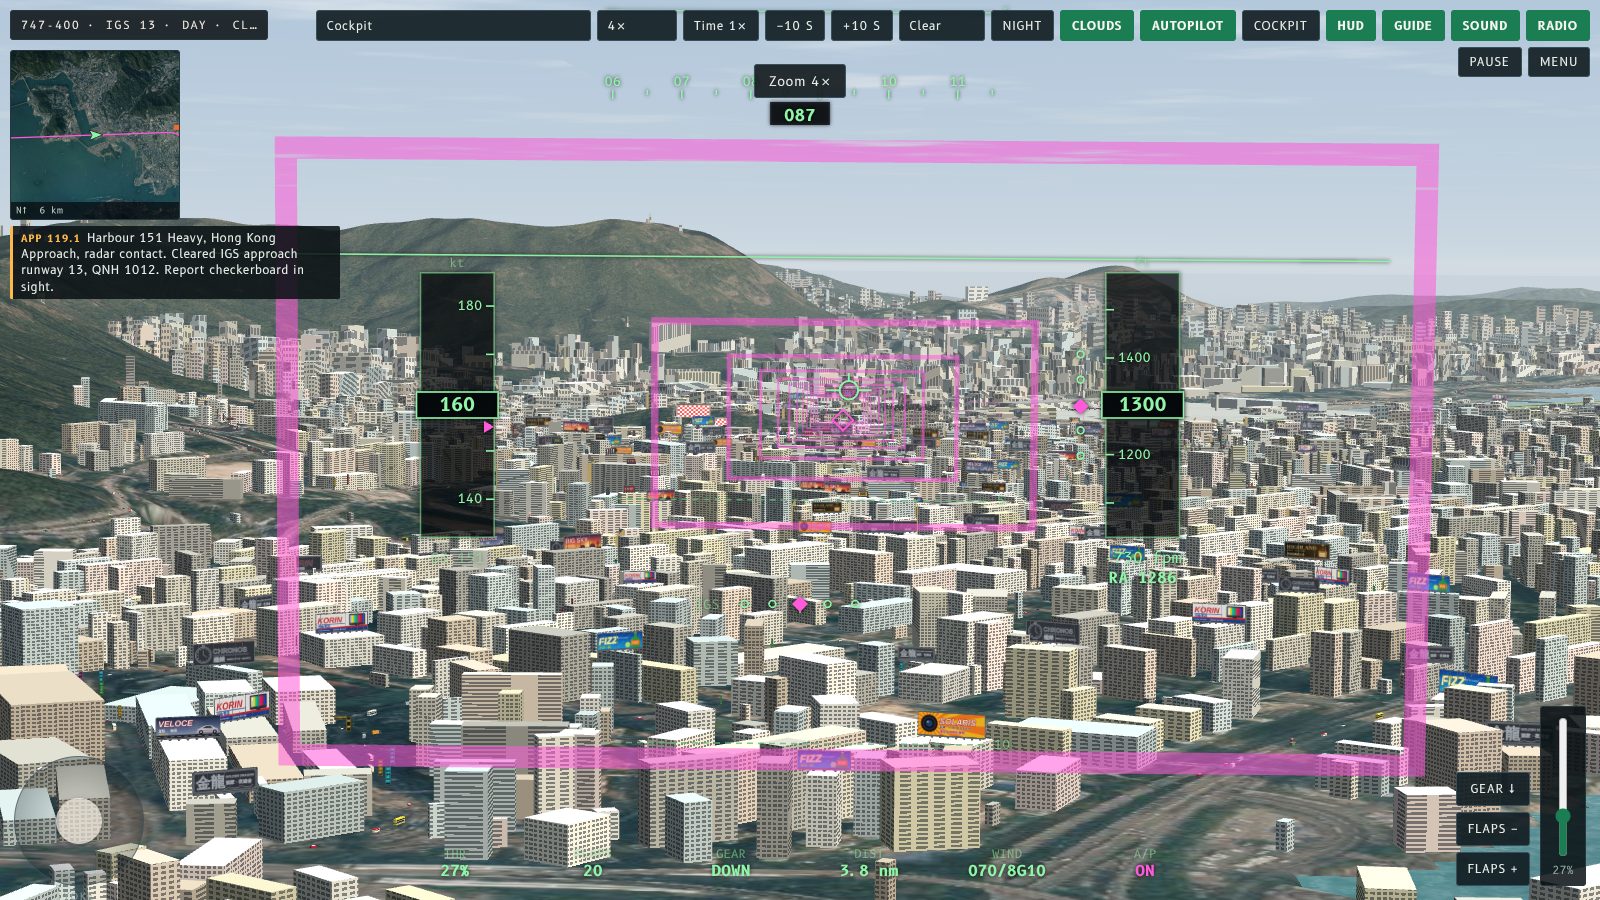Click the pink glideslope diamond marker
1600x900 pixels.
click(1081, 406)
